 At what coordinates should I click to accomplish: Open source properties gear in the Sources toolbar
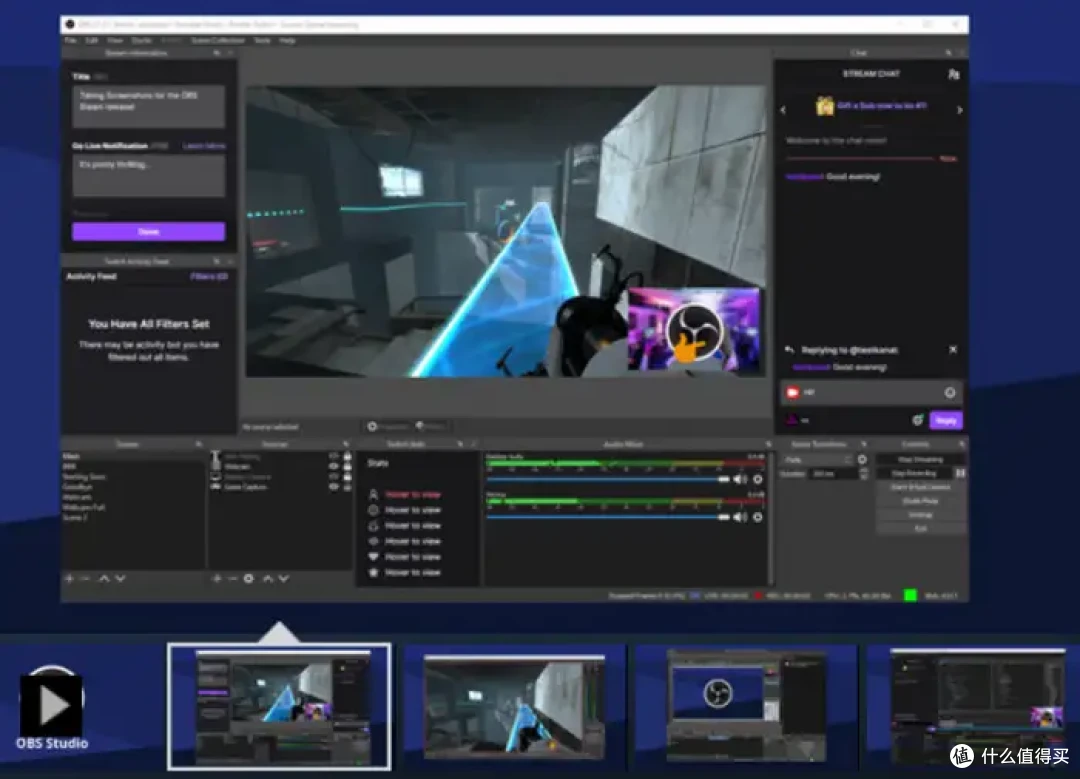[x=249, y=579]
